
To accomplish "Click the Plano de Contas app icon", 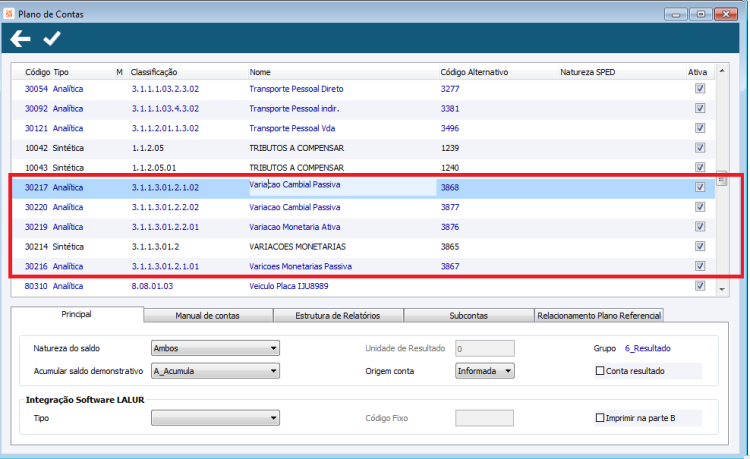I will [9, 14].
